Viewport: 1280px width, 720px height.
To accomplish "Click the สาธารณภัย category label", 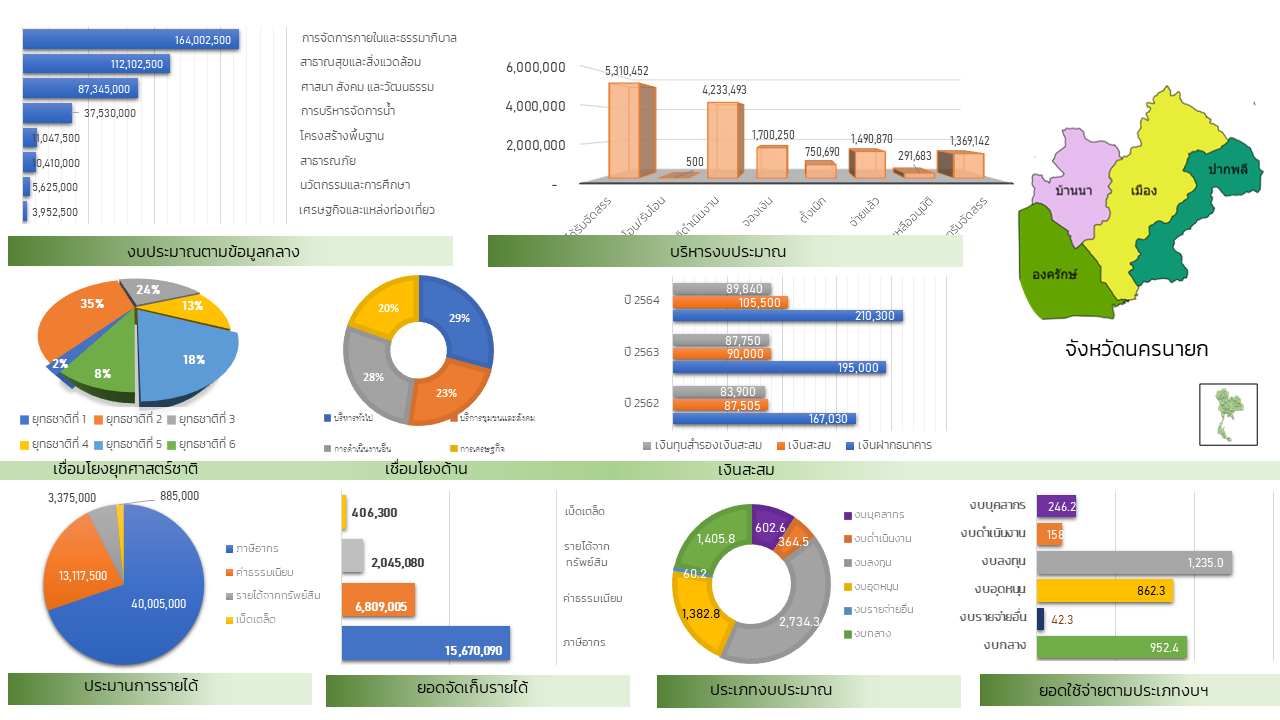I will point(328,160).
